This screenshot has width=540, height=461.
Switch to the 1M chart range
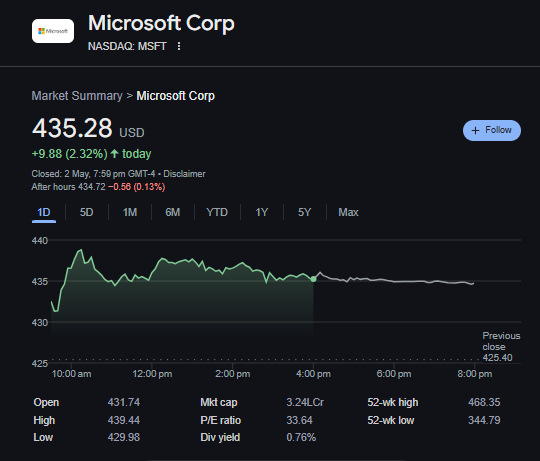click(x=130, y=212)
